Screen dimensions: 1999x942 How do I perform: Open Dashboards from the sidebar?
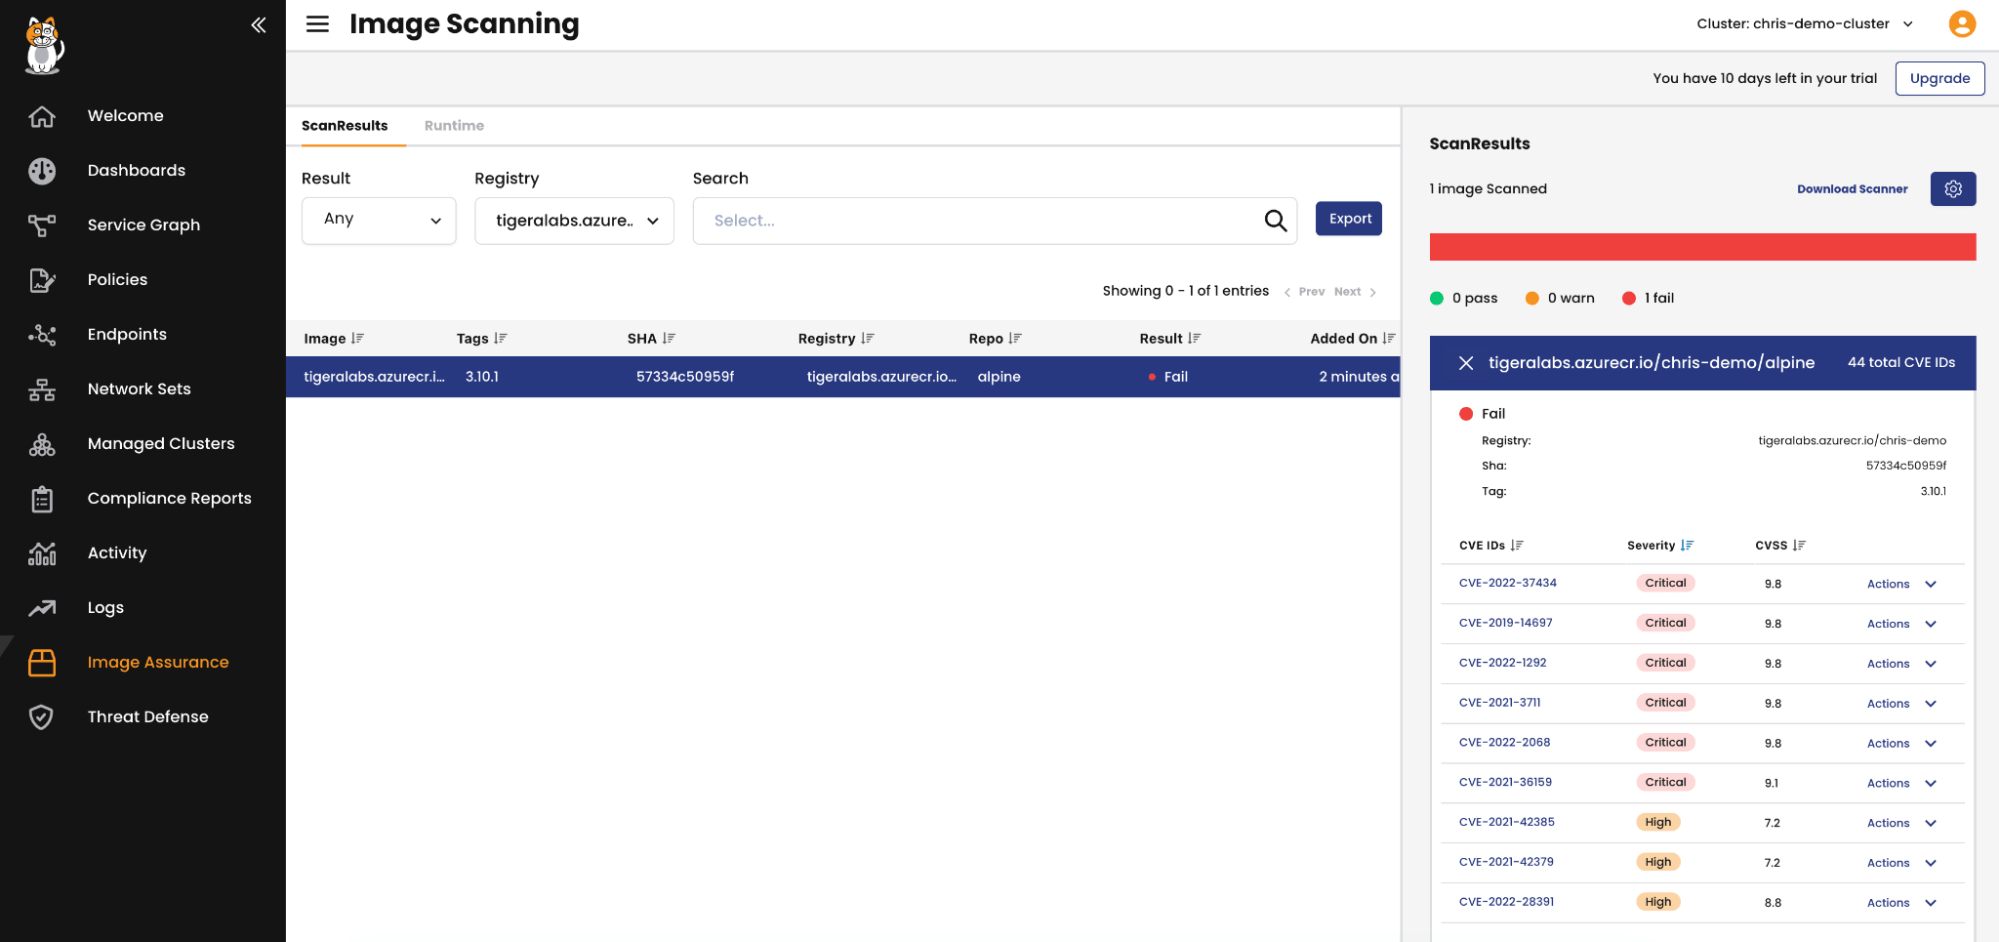click(x=136, y=171)
